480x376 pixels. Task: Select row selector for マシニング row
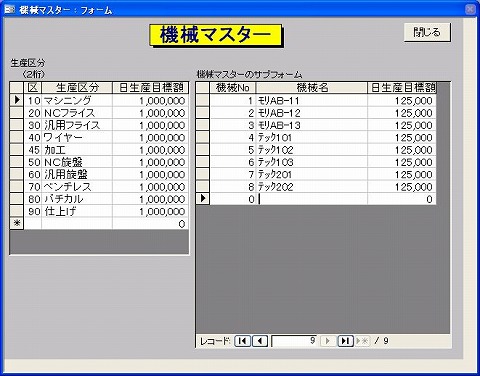tap(16, 100)
